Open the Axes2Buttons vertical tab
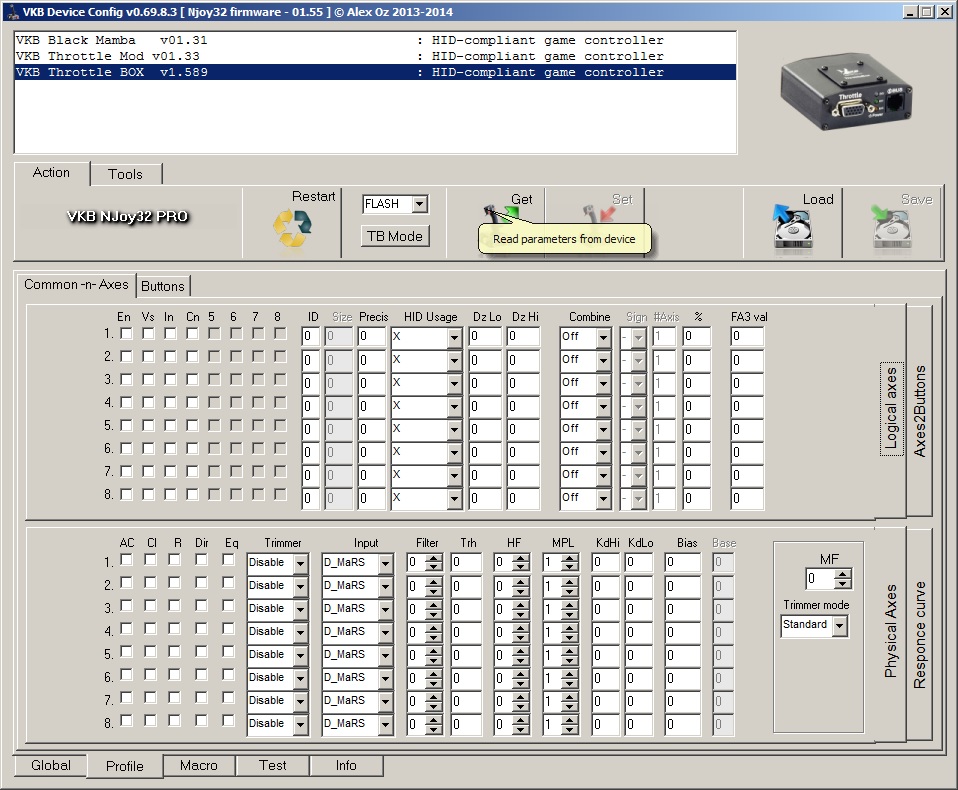 click(x=921, y=410)
